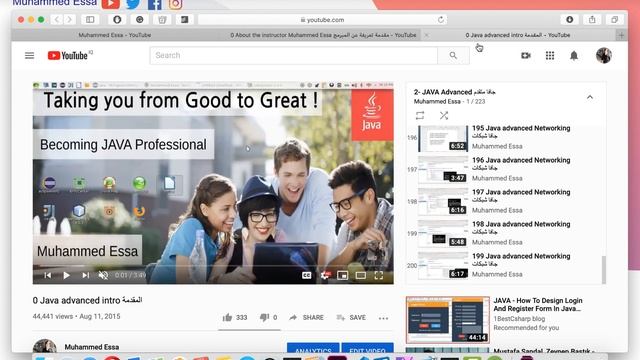Open Safari downloads
The width and height of the screenshot is (640, 360).
coord(569,20)
